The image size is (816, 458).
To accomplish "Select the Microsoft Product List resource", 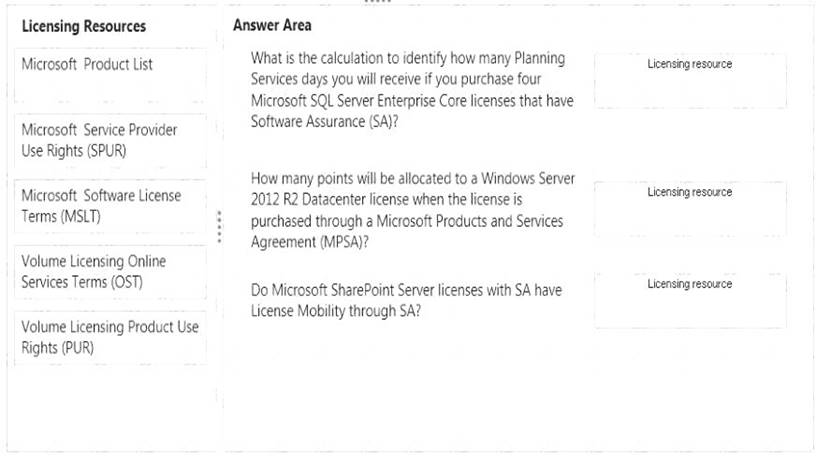I will pos(110,75).
